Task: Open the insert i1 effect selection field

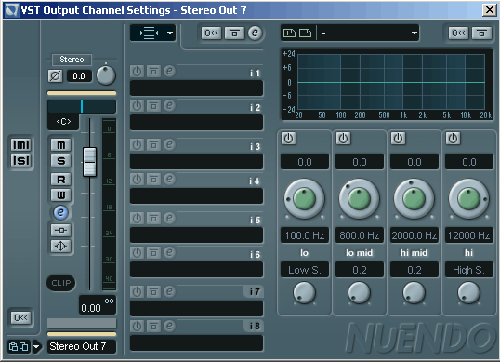Action: click(x=196, y=88)
